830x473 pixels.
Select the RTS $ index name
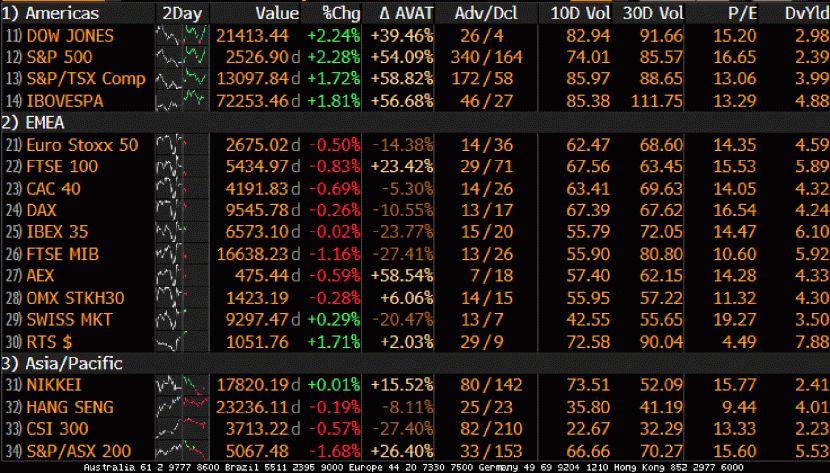(49, 342)
